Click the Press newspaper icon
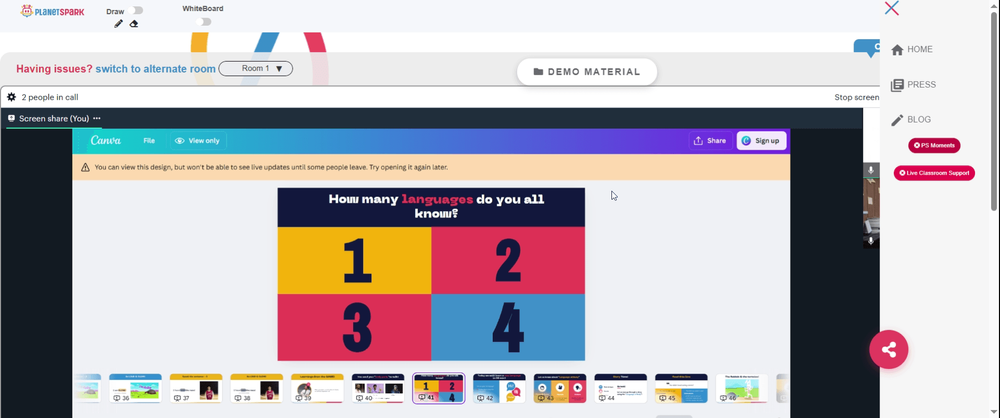 pyautogui.click(x=897, y=85)
